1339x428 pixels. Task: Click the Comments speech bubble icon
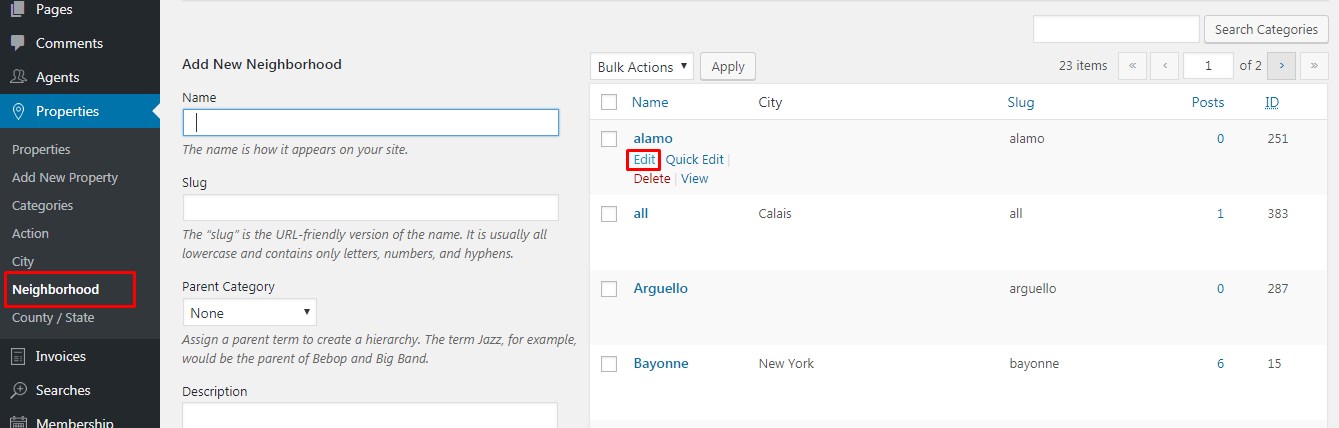point(18,43)
